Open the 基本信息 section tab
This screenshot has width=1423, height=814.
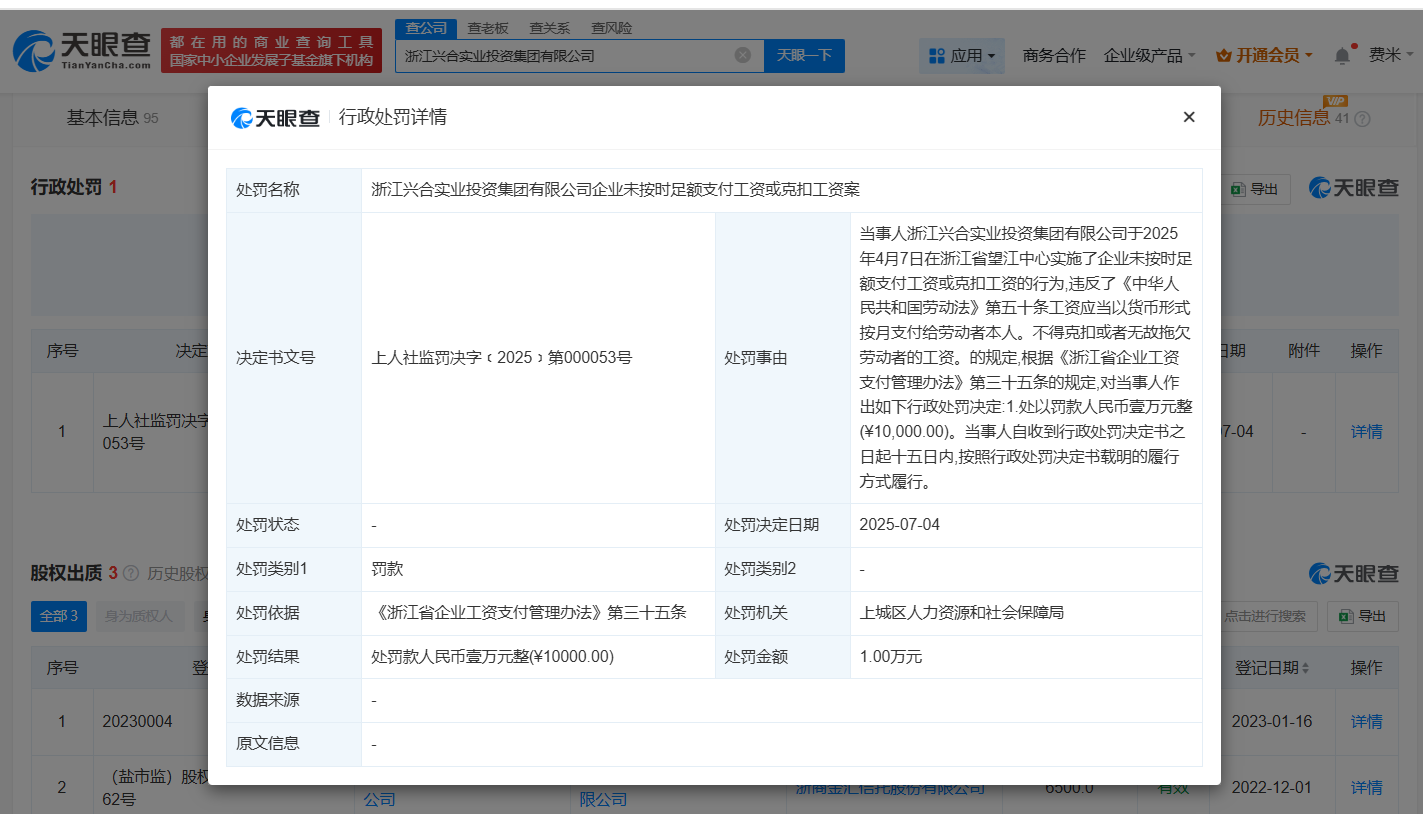click(112, 118)
